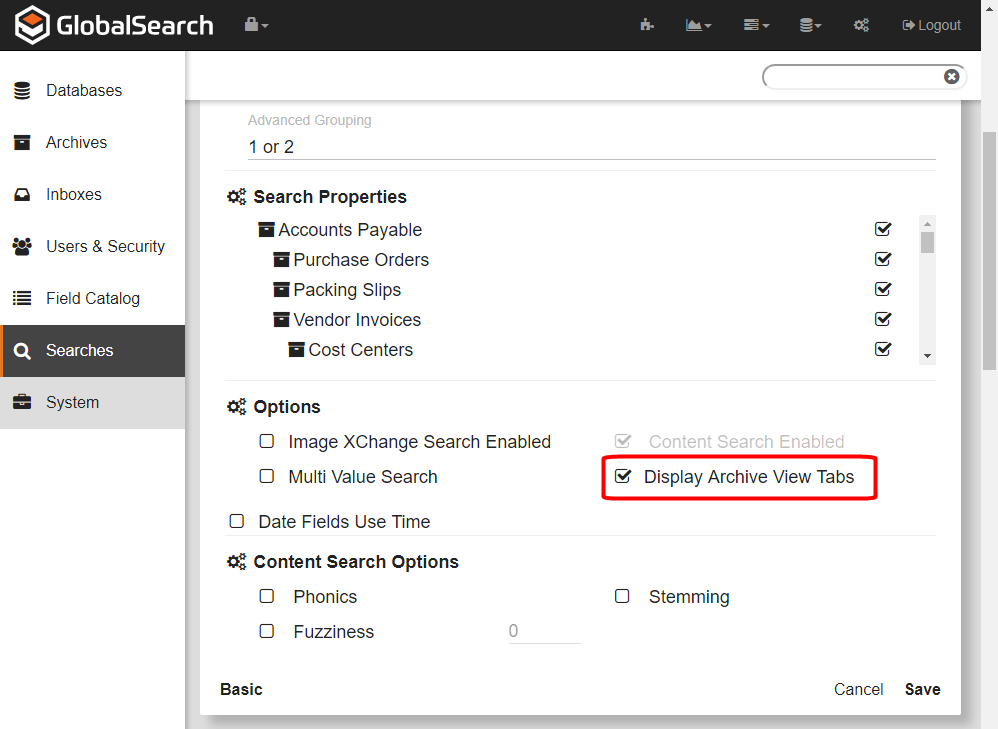The width and height of the screenshot is (998, 729).
Task: Open Databases in the sidebar
Action: point(84,90)
